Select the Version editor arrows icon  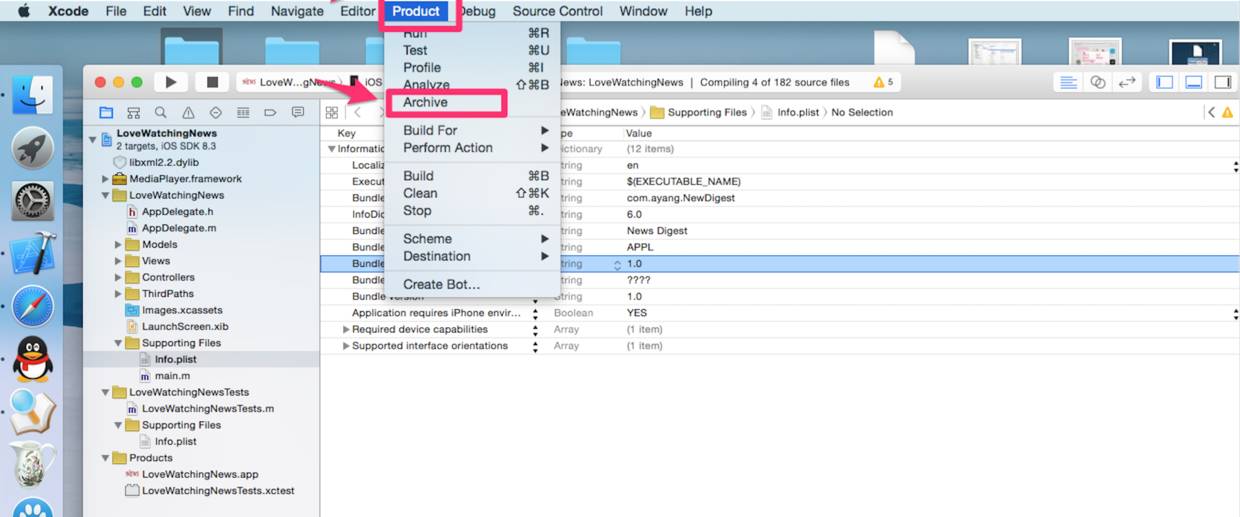click(1127, 82)
